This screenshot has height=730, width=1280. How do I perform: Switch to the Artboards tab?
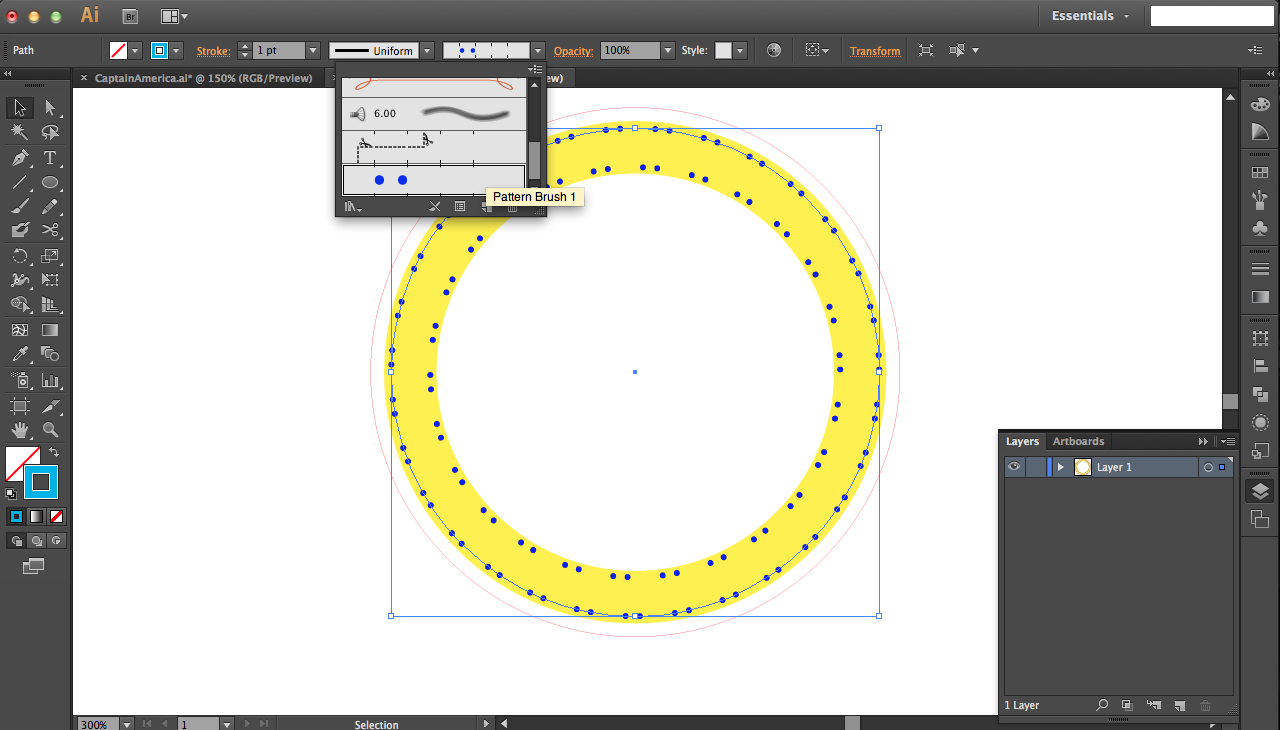(x=1078, y=441)
